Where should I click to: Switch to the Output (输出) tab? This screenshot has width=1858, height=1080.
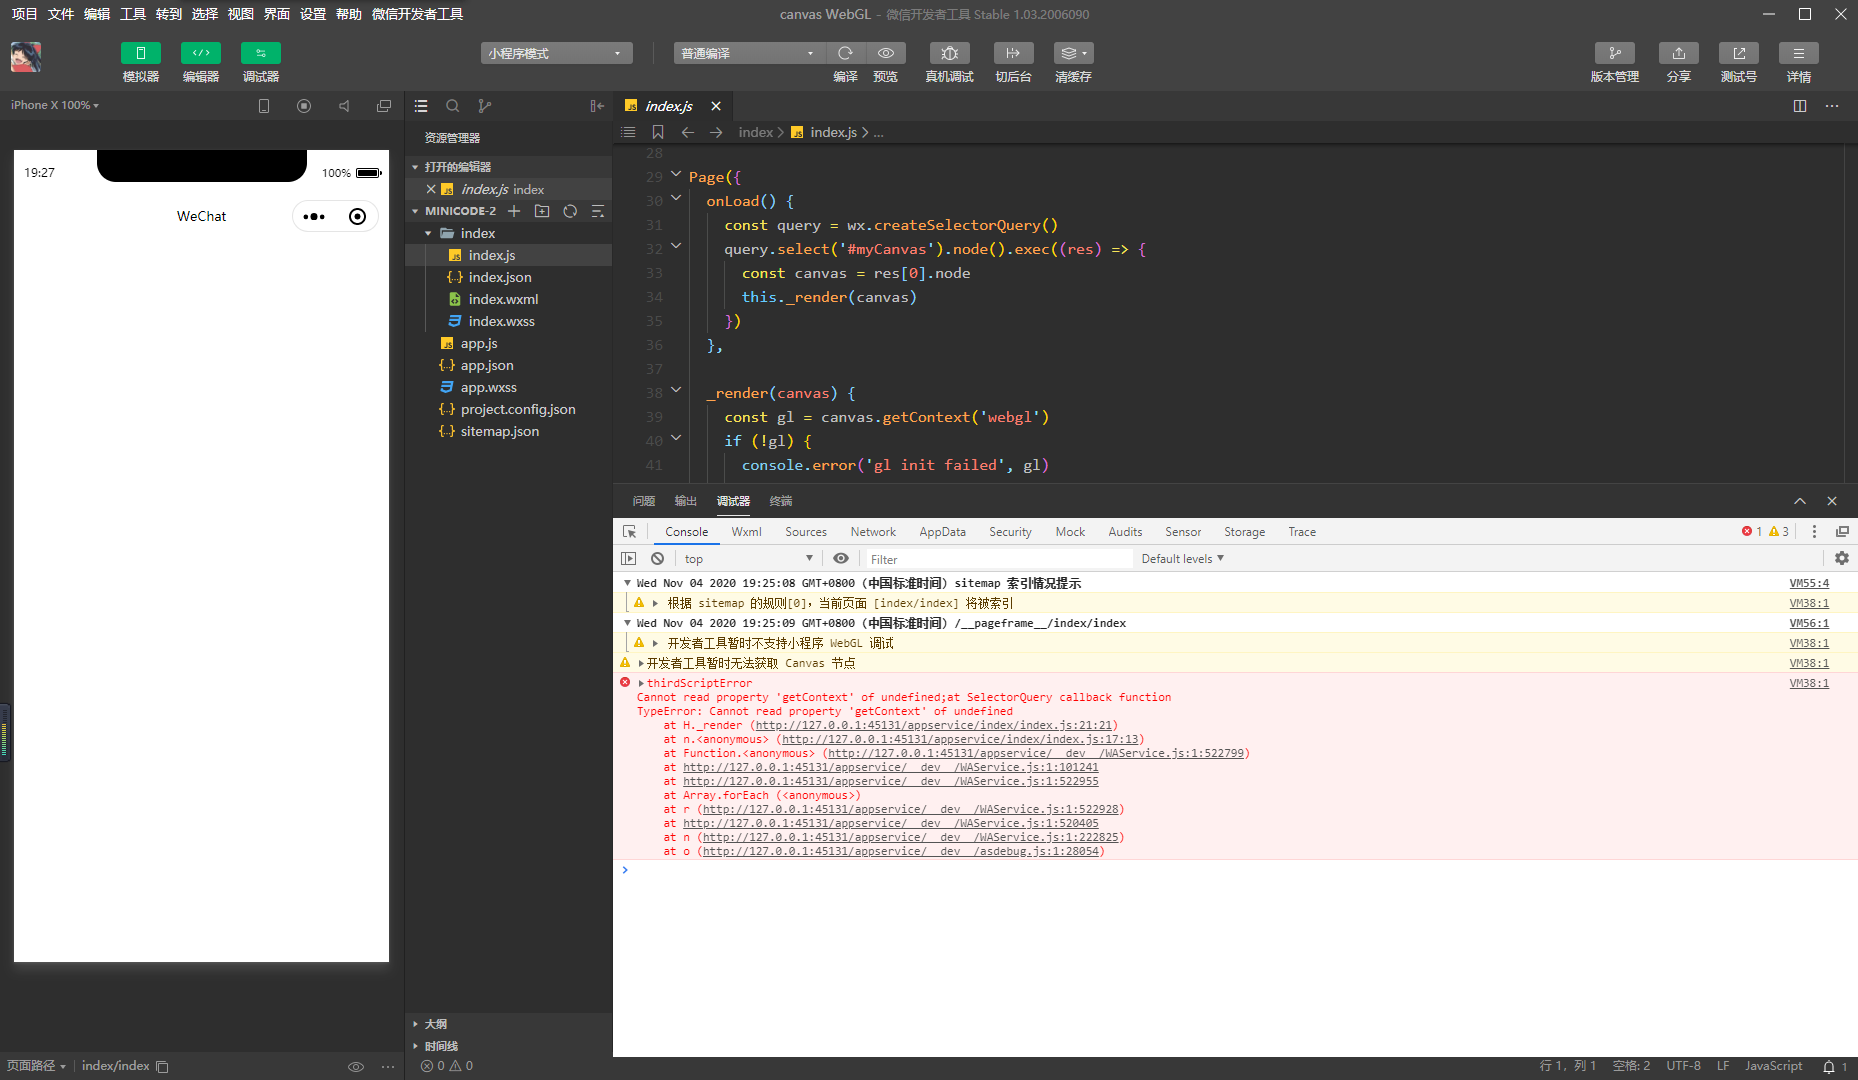(x=686, y=501)
